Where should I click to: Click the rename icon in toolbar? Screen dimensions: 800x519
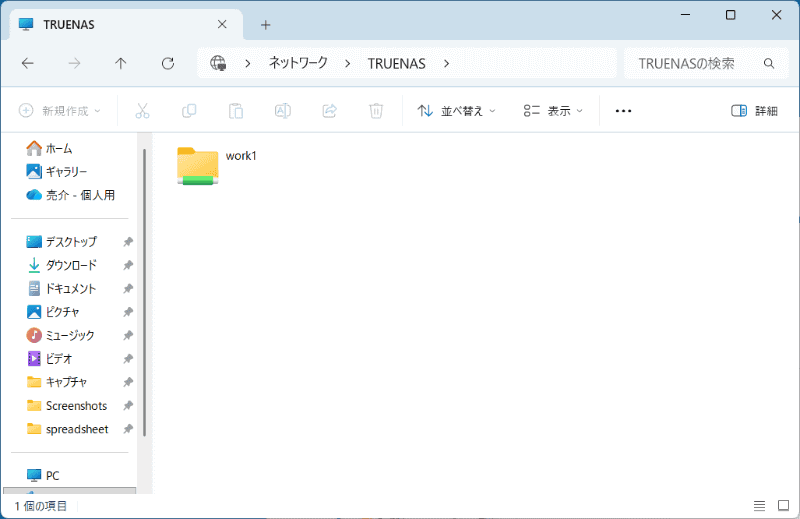click(x=283, y=111)
